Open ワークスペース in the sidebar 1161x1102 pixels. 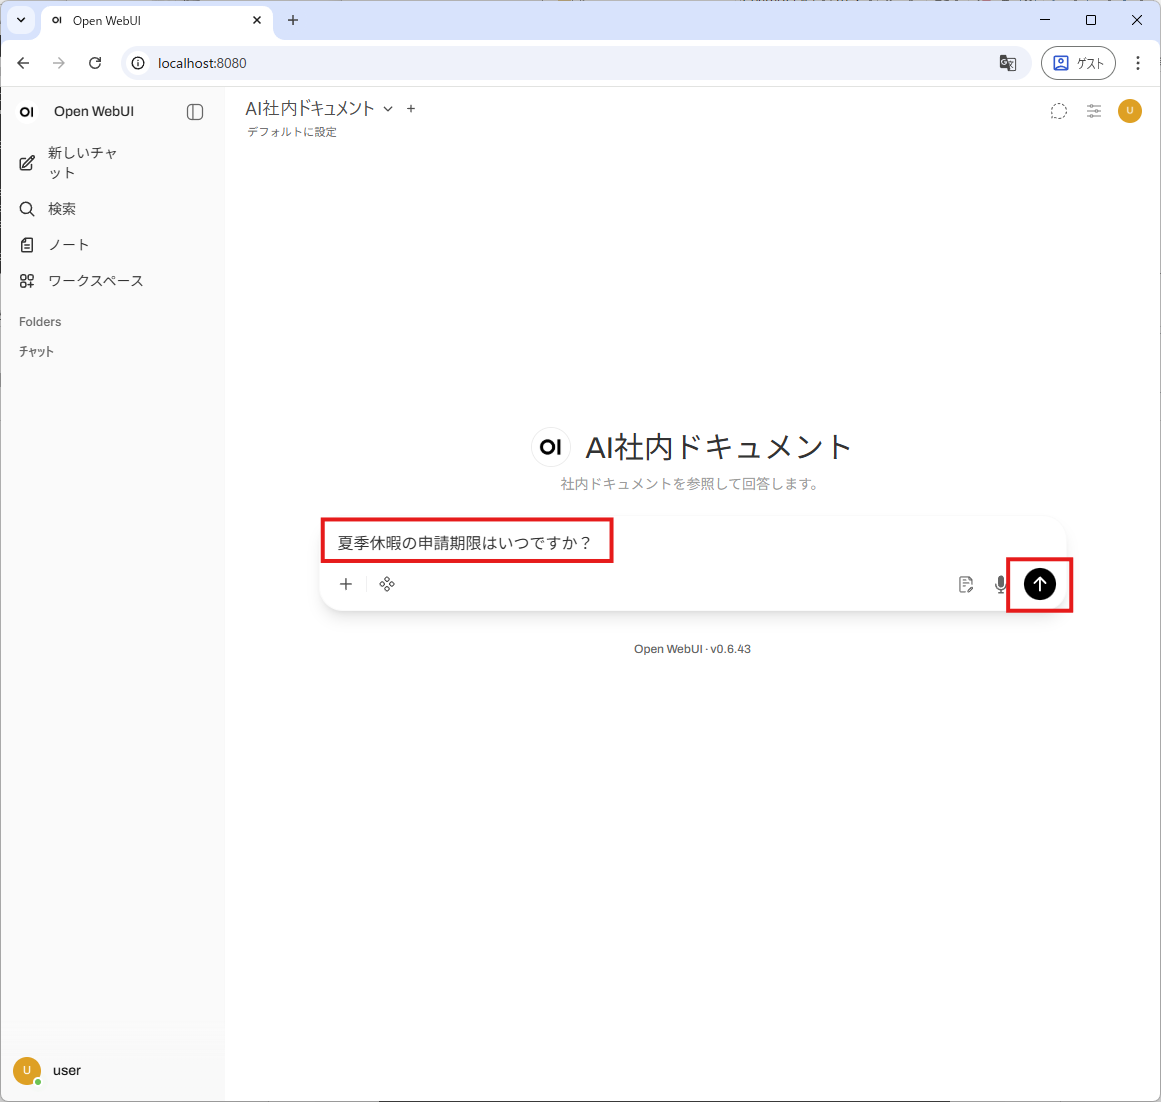click(x=95, y=281)
